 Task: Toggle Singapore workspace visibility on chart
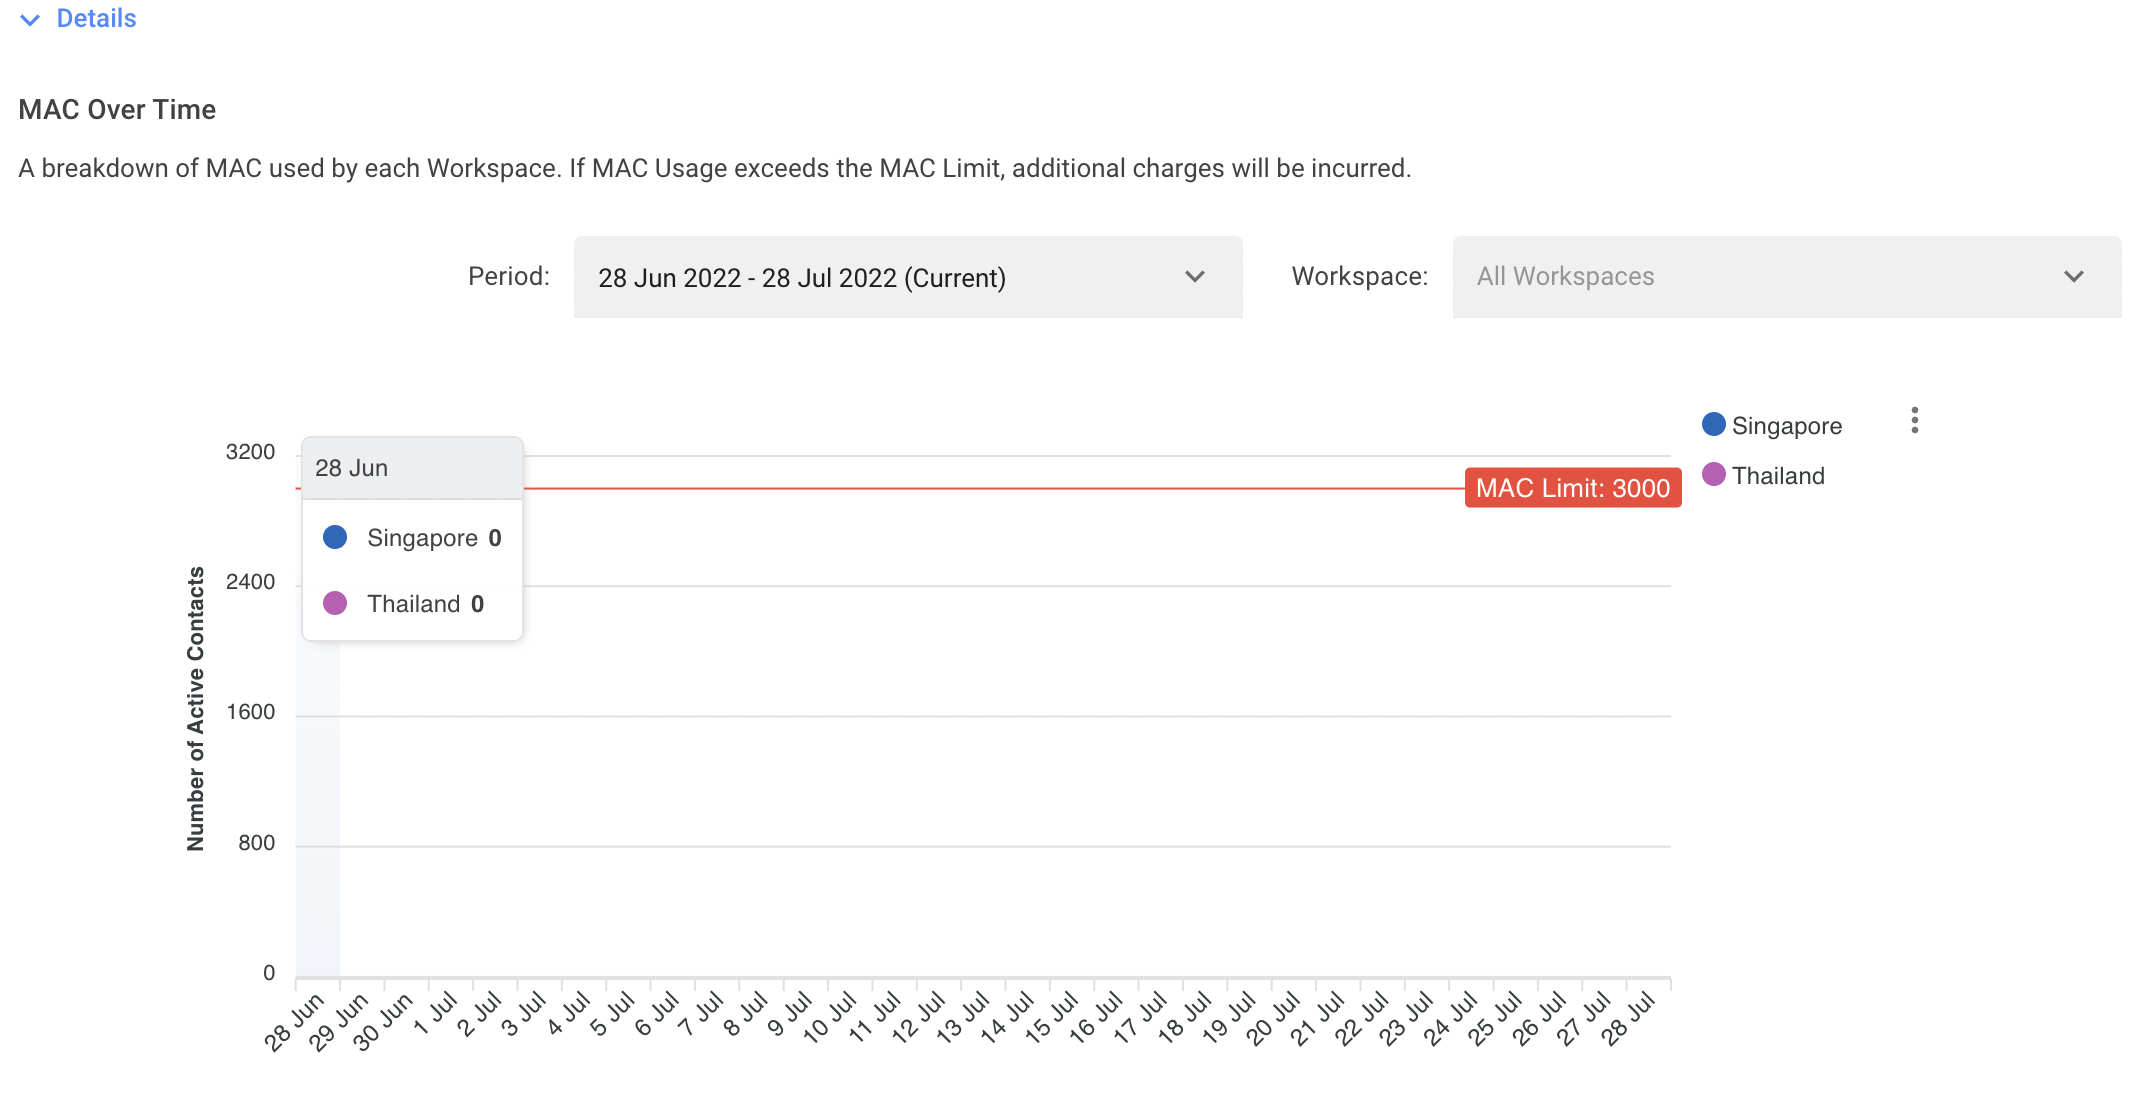point(1773,423)
